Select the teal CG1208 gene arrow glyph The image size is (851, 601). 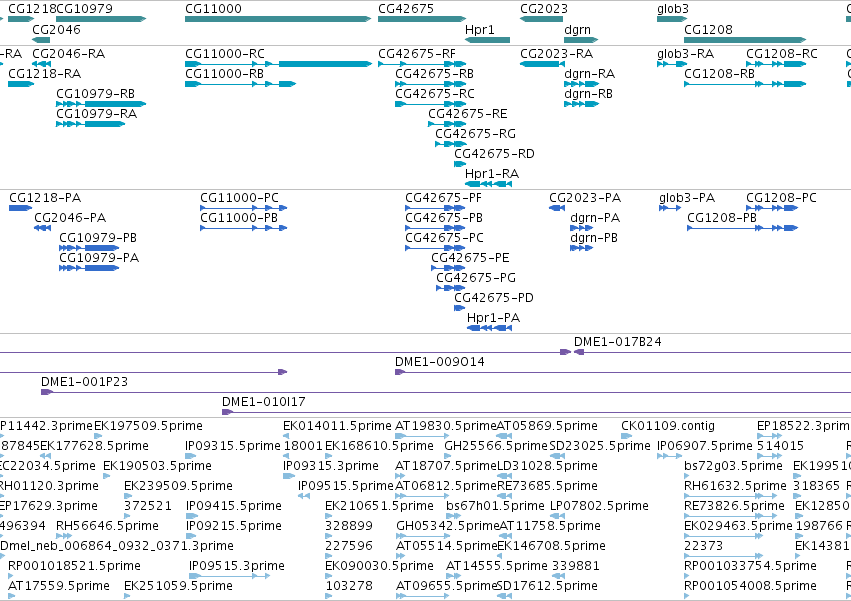pyautogui.click(x=745, y=40)
